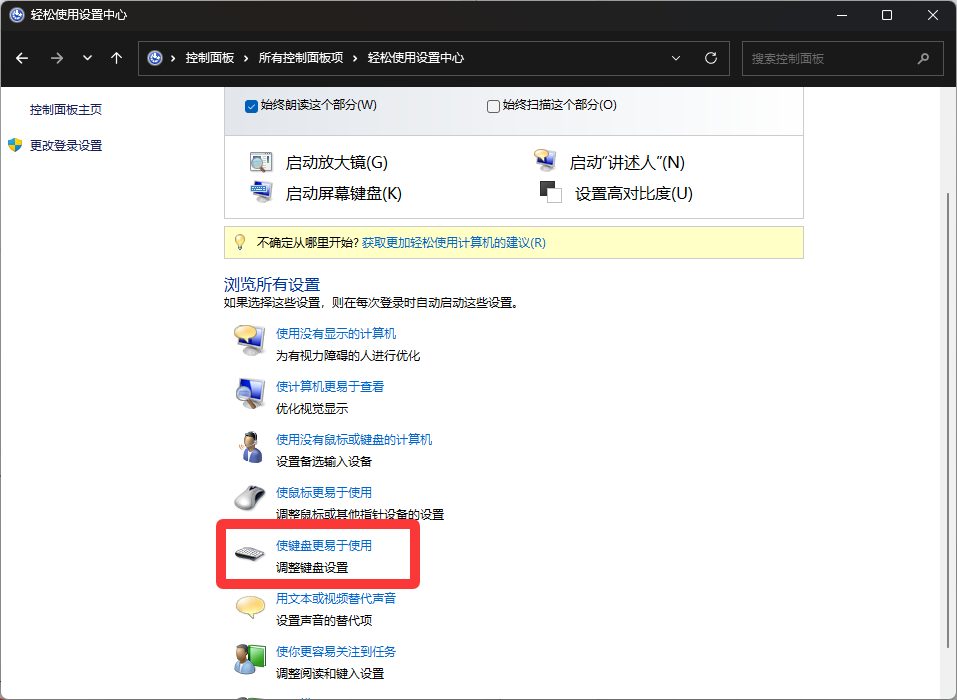Image resolution: width=957 pixels, height=700 pixels.
Task: Click the magnifier icon beside 启动放大镜
Action: pyautogui.click(x=261, y=162)
